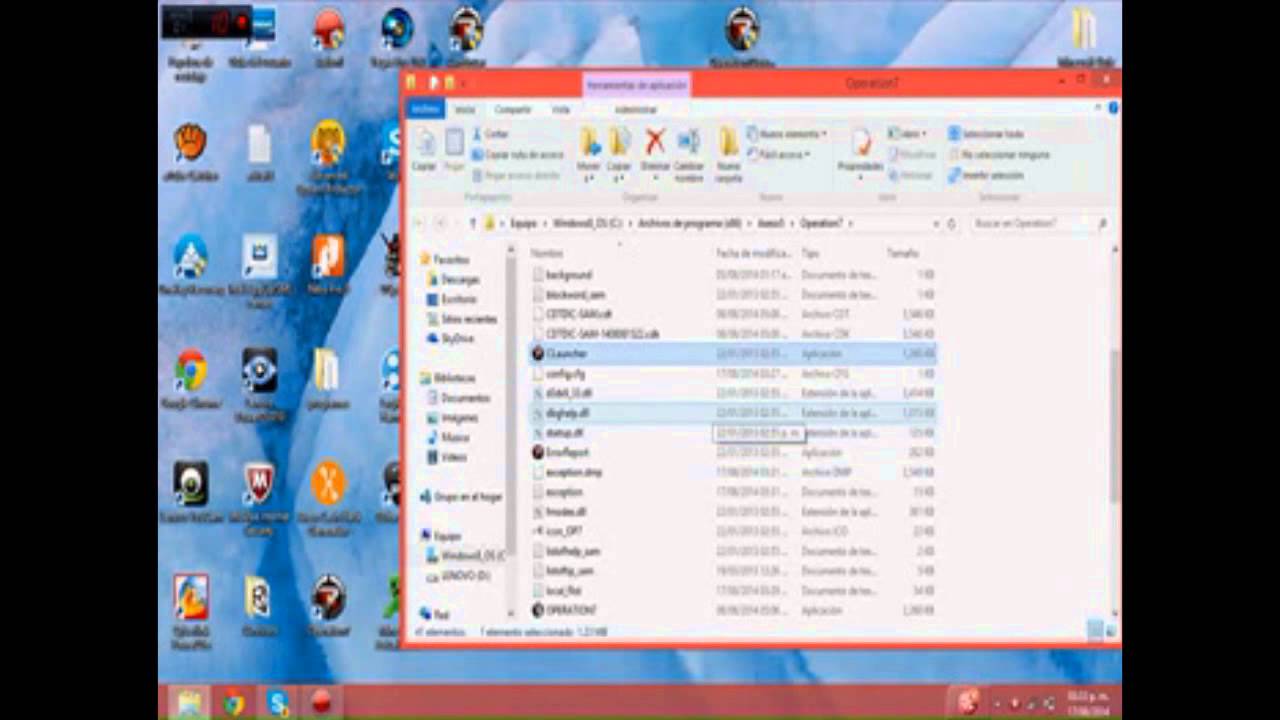Click Equipo in the address breadcrumb

coord(523,223)
